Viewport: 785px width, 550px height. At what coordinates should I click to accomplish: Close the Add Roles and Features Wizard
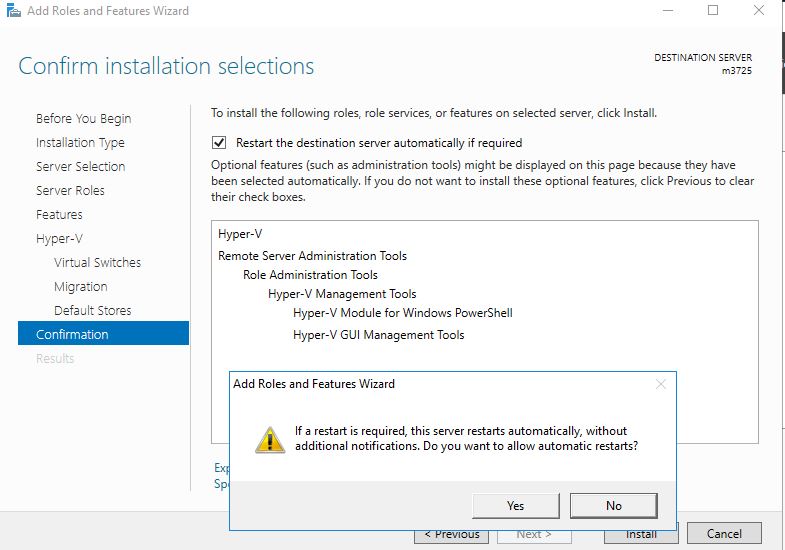(758, 10)
